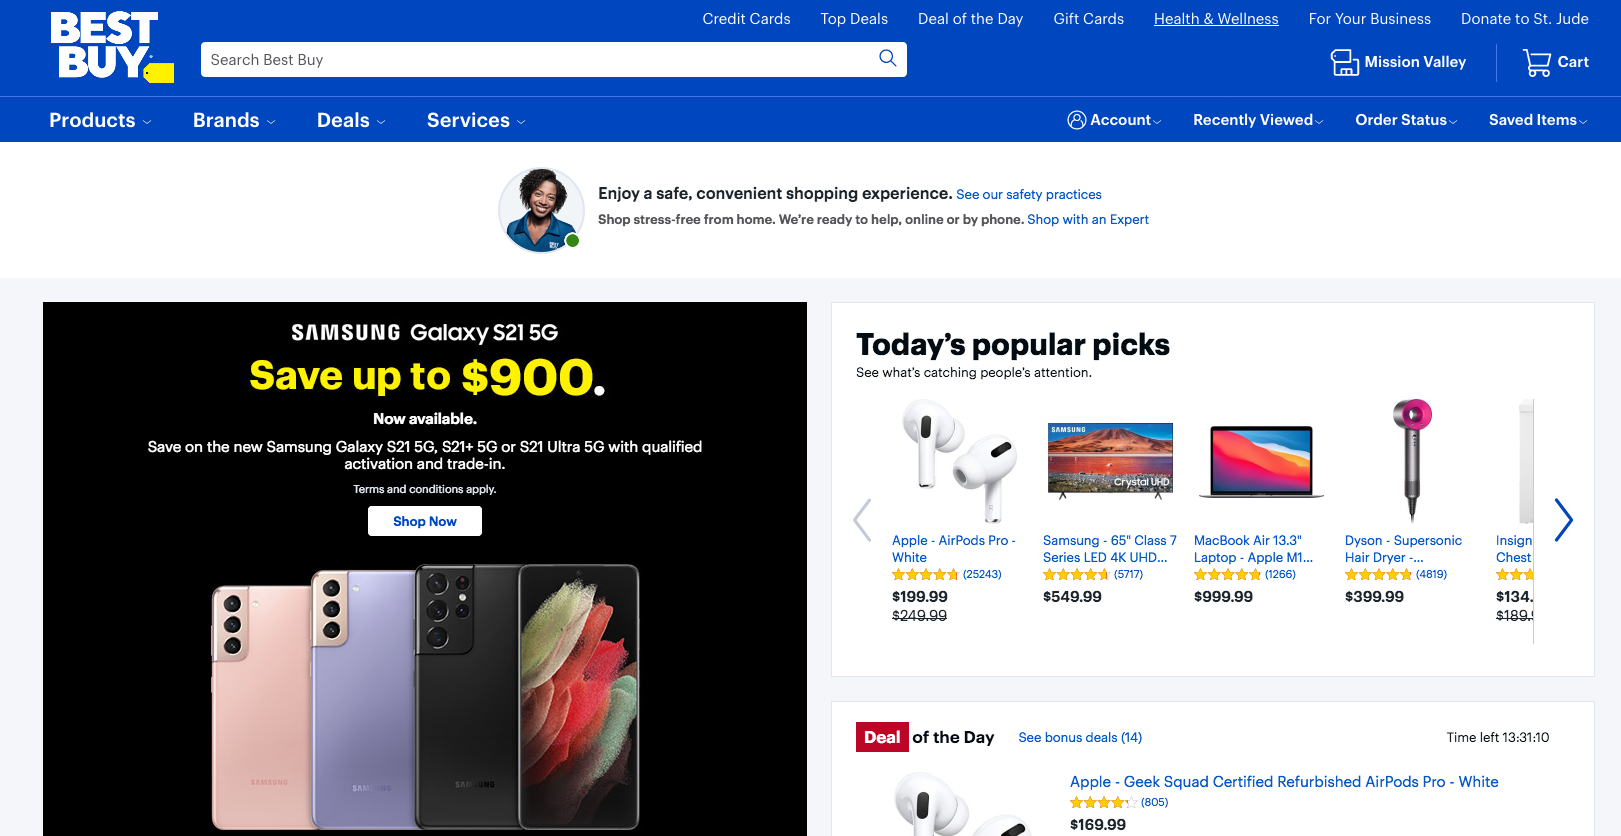1621x836 pixels.
Task: Go back with popular picks left arrow
Action: click(x=862, y=520)
